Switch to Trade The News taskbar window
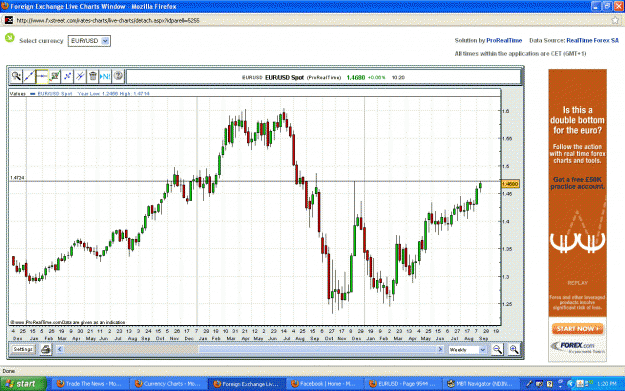 89,384
